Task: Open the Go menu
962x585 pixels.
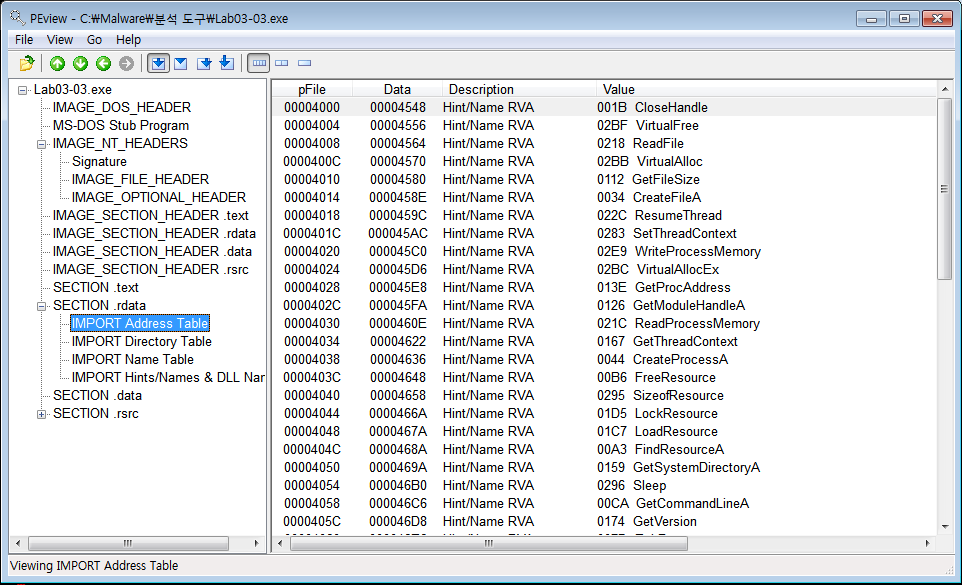Action: point(94,40)
